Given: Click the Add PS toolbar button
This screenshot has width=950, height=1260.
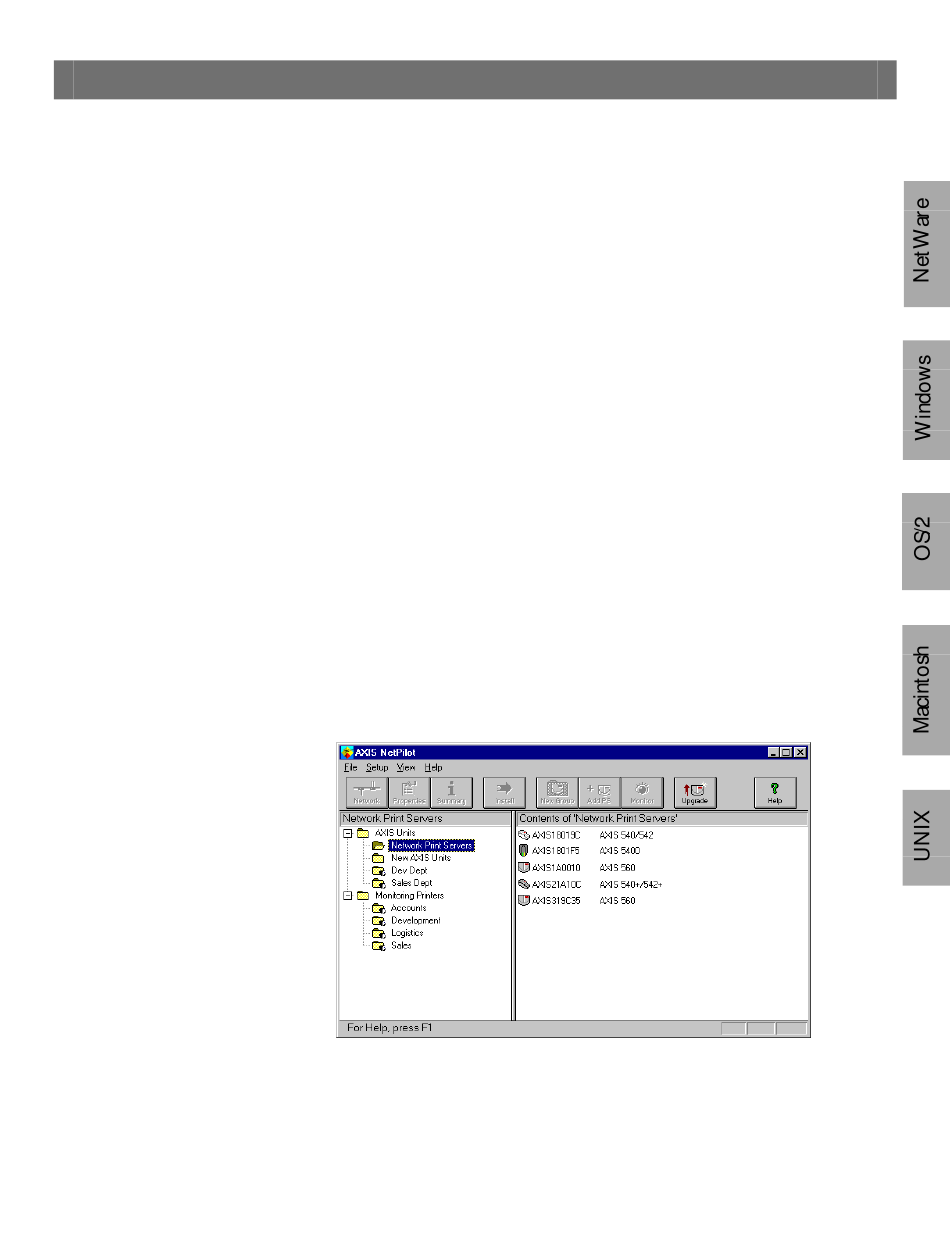Looking at the screenshot, I should pos(599,792).
